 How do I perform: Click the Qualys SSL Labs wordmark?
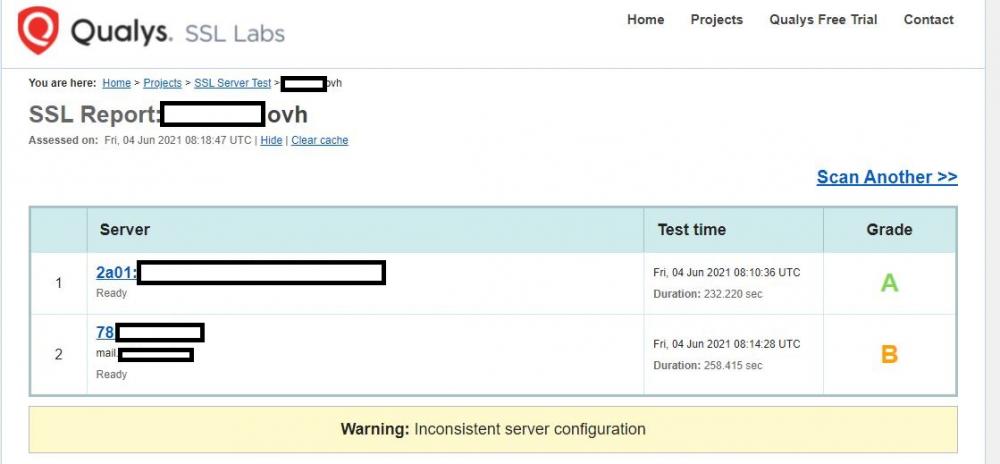click(177, 32)
